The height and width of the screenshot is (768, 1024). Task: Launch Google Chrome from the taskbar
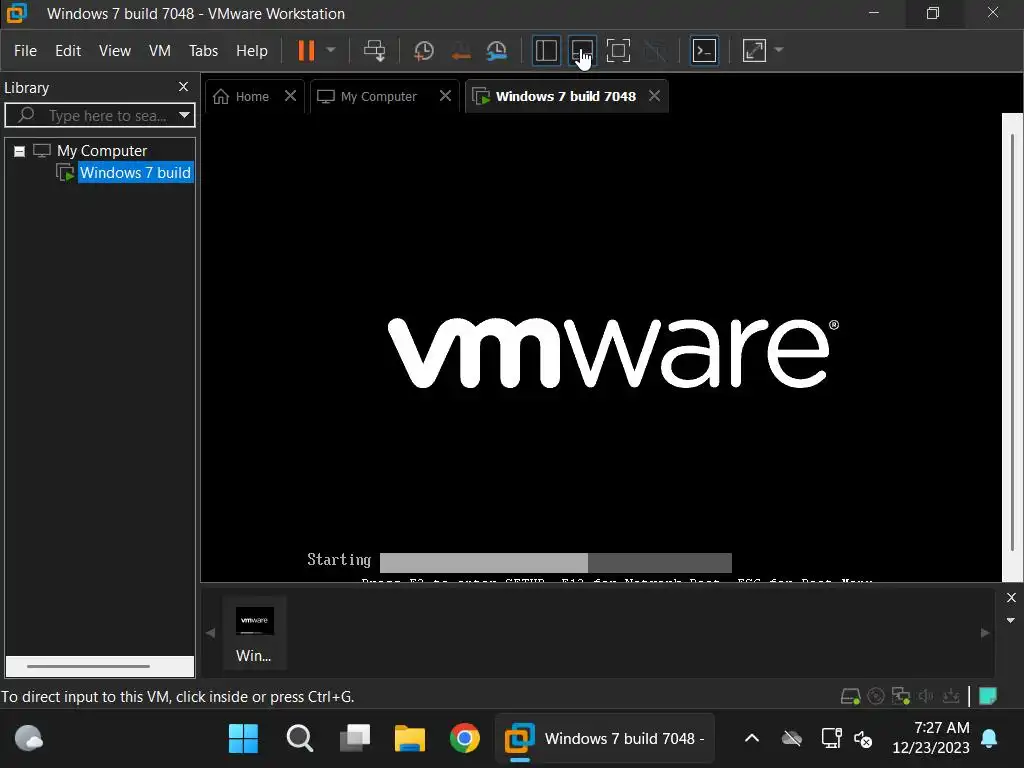pyautogui.click(x=465, y=739)
